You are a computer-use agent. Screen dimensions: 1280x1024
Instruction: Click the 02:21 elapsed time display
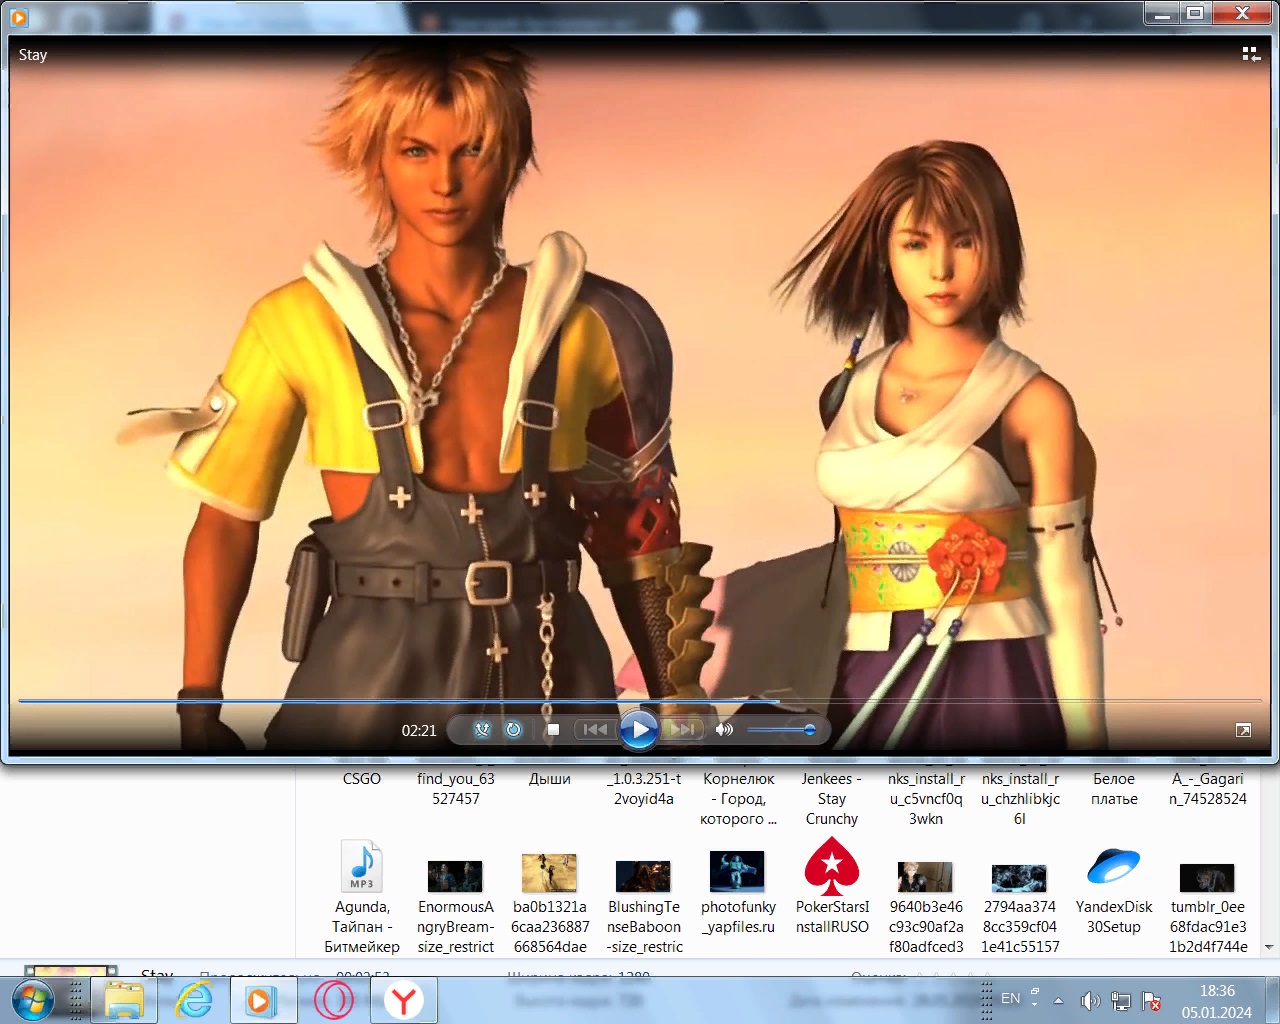point(419,731)
